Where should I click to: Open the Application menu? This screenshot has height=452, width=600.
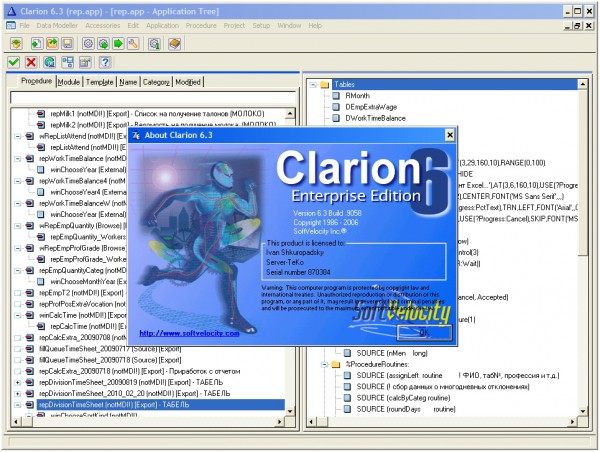tap(163, 26)
